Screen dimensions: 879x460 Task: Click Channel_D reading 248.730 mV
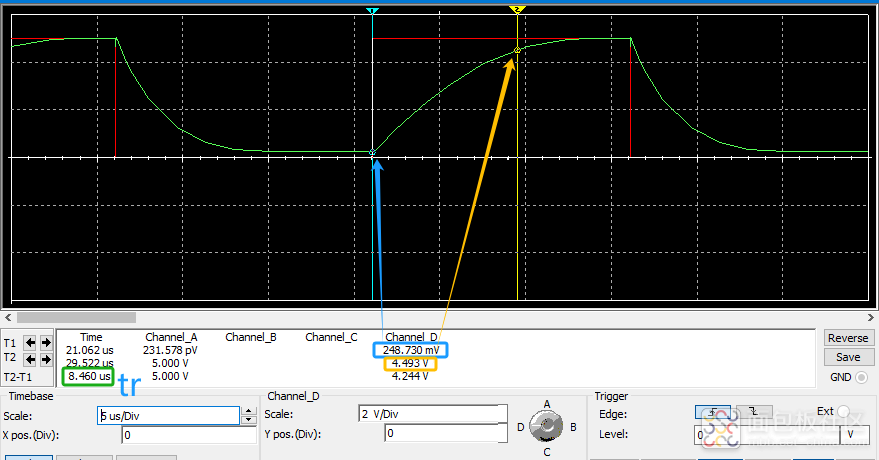tap(411, 350)
